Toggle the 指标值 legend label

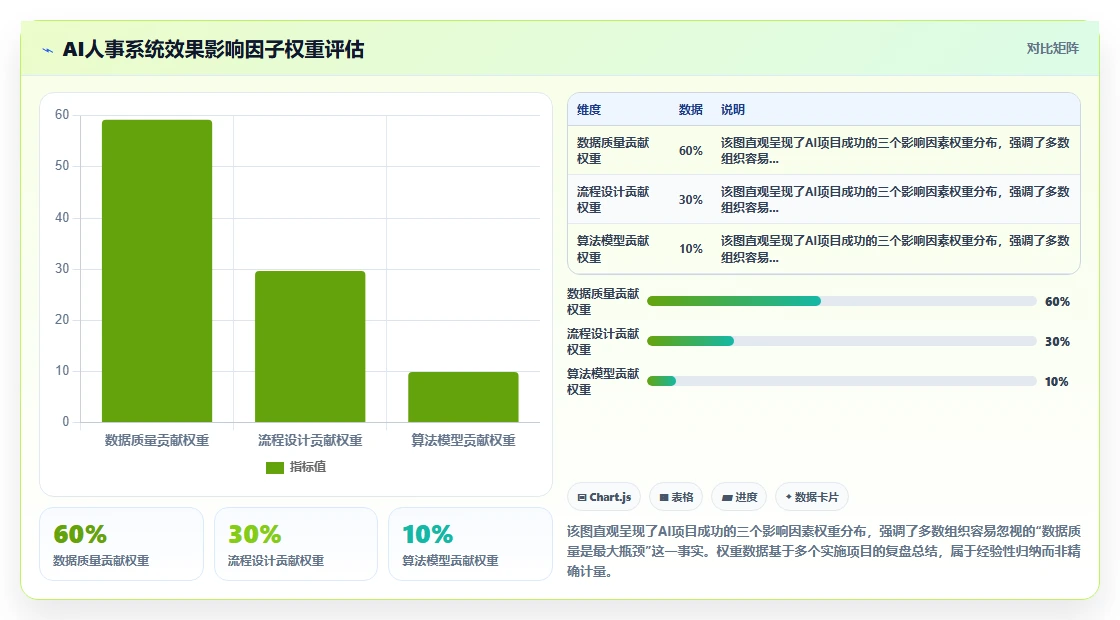click(x=308, y=466)
